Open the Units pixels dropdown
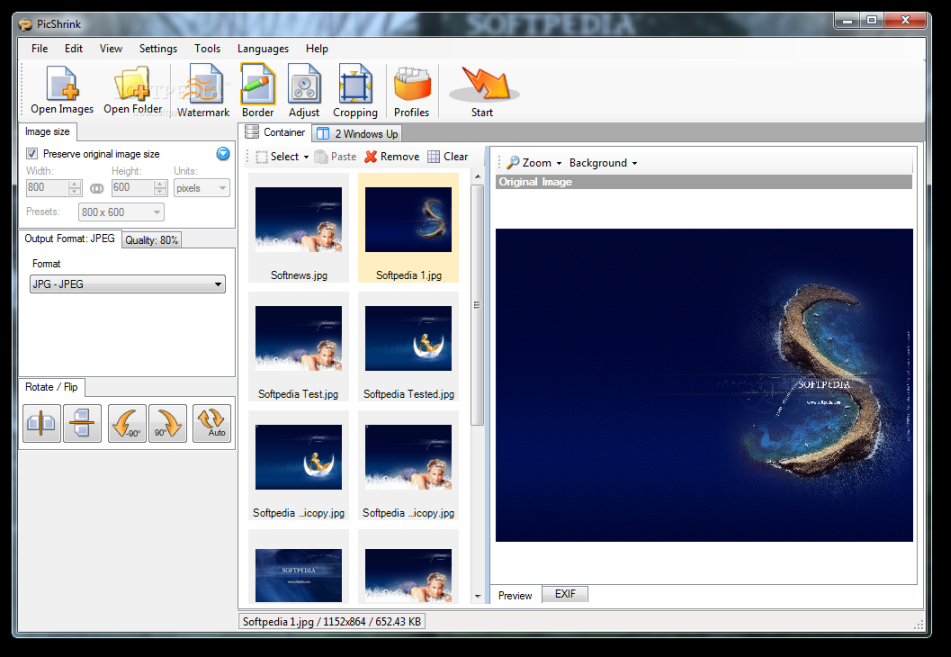The width and height of the screenshot is (951, 657). tap(201, 188)
